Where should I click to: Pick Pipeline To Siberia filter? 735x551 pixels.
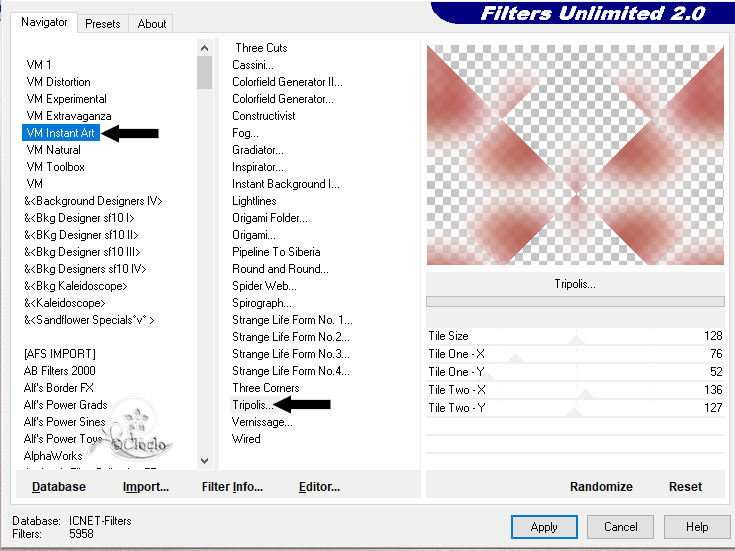coord(276,252)
